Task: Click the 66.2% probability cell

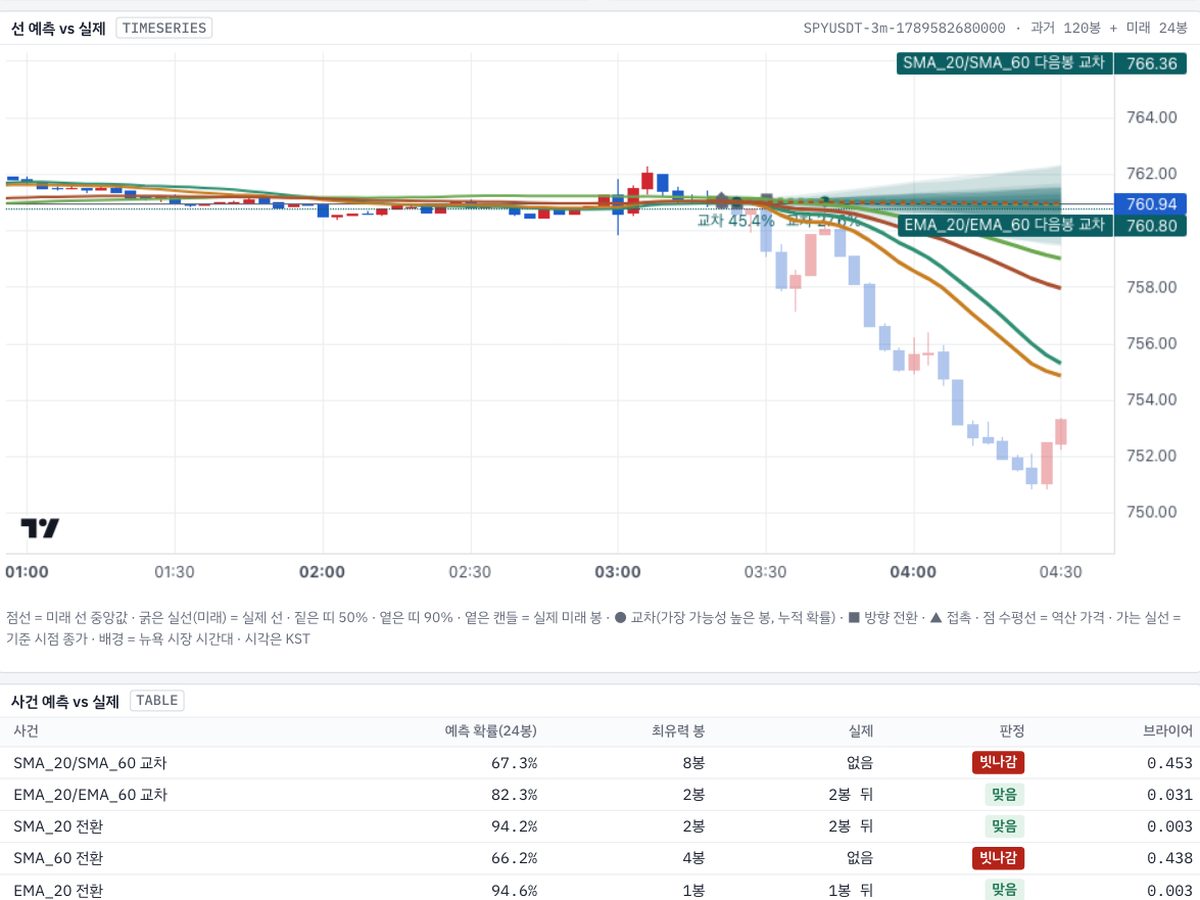Action: [x=516, y=858]
